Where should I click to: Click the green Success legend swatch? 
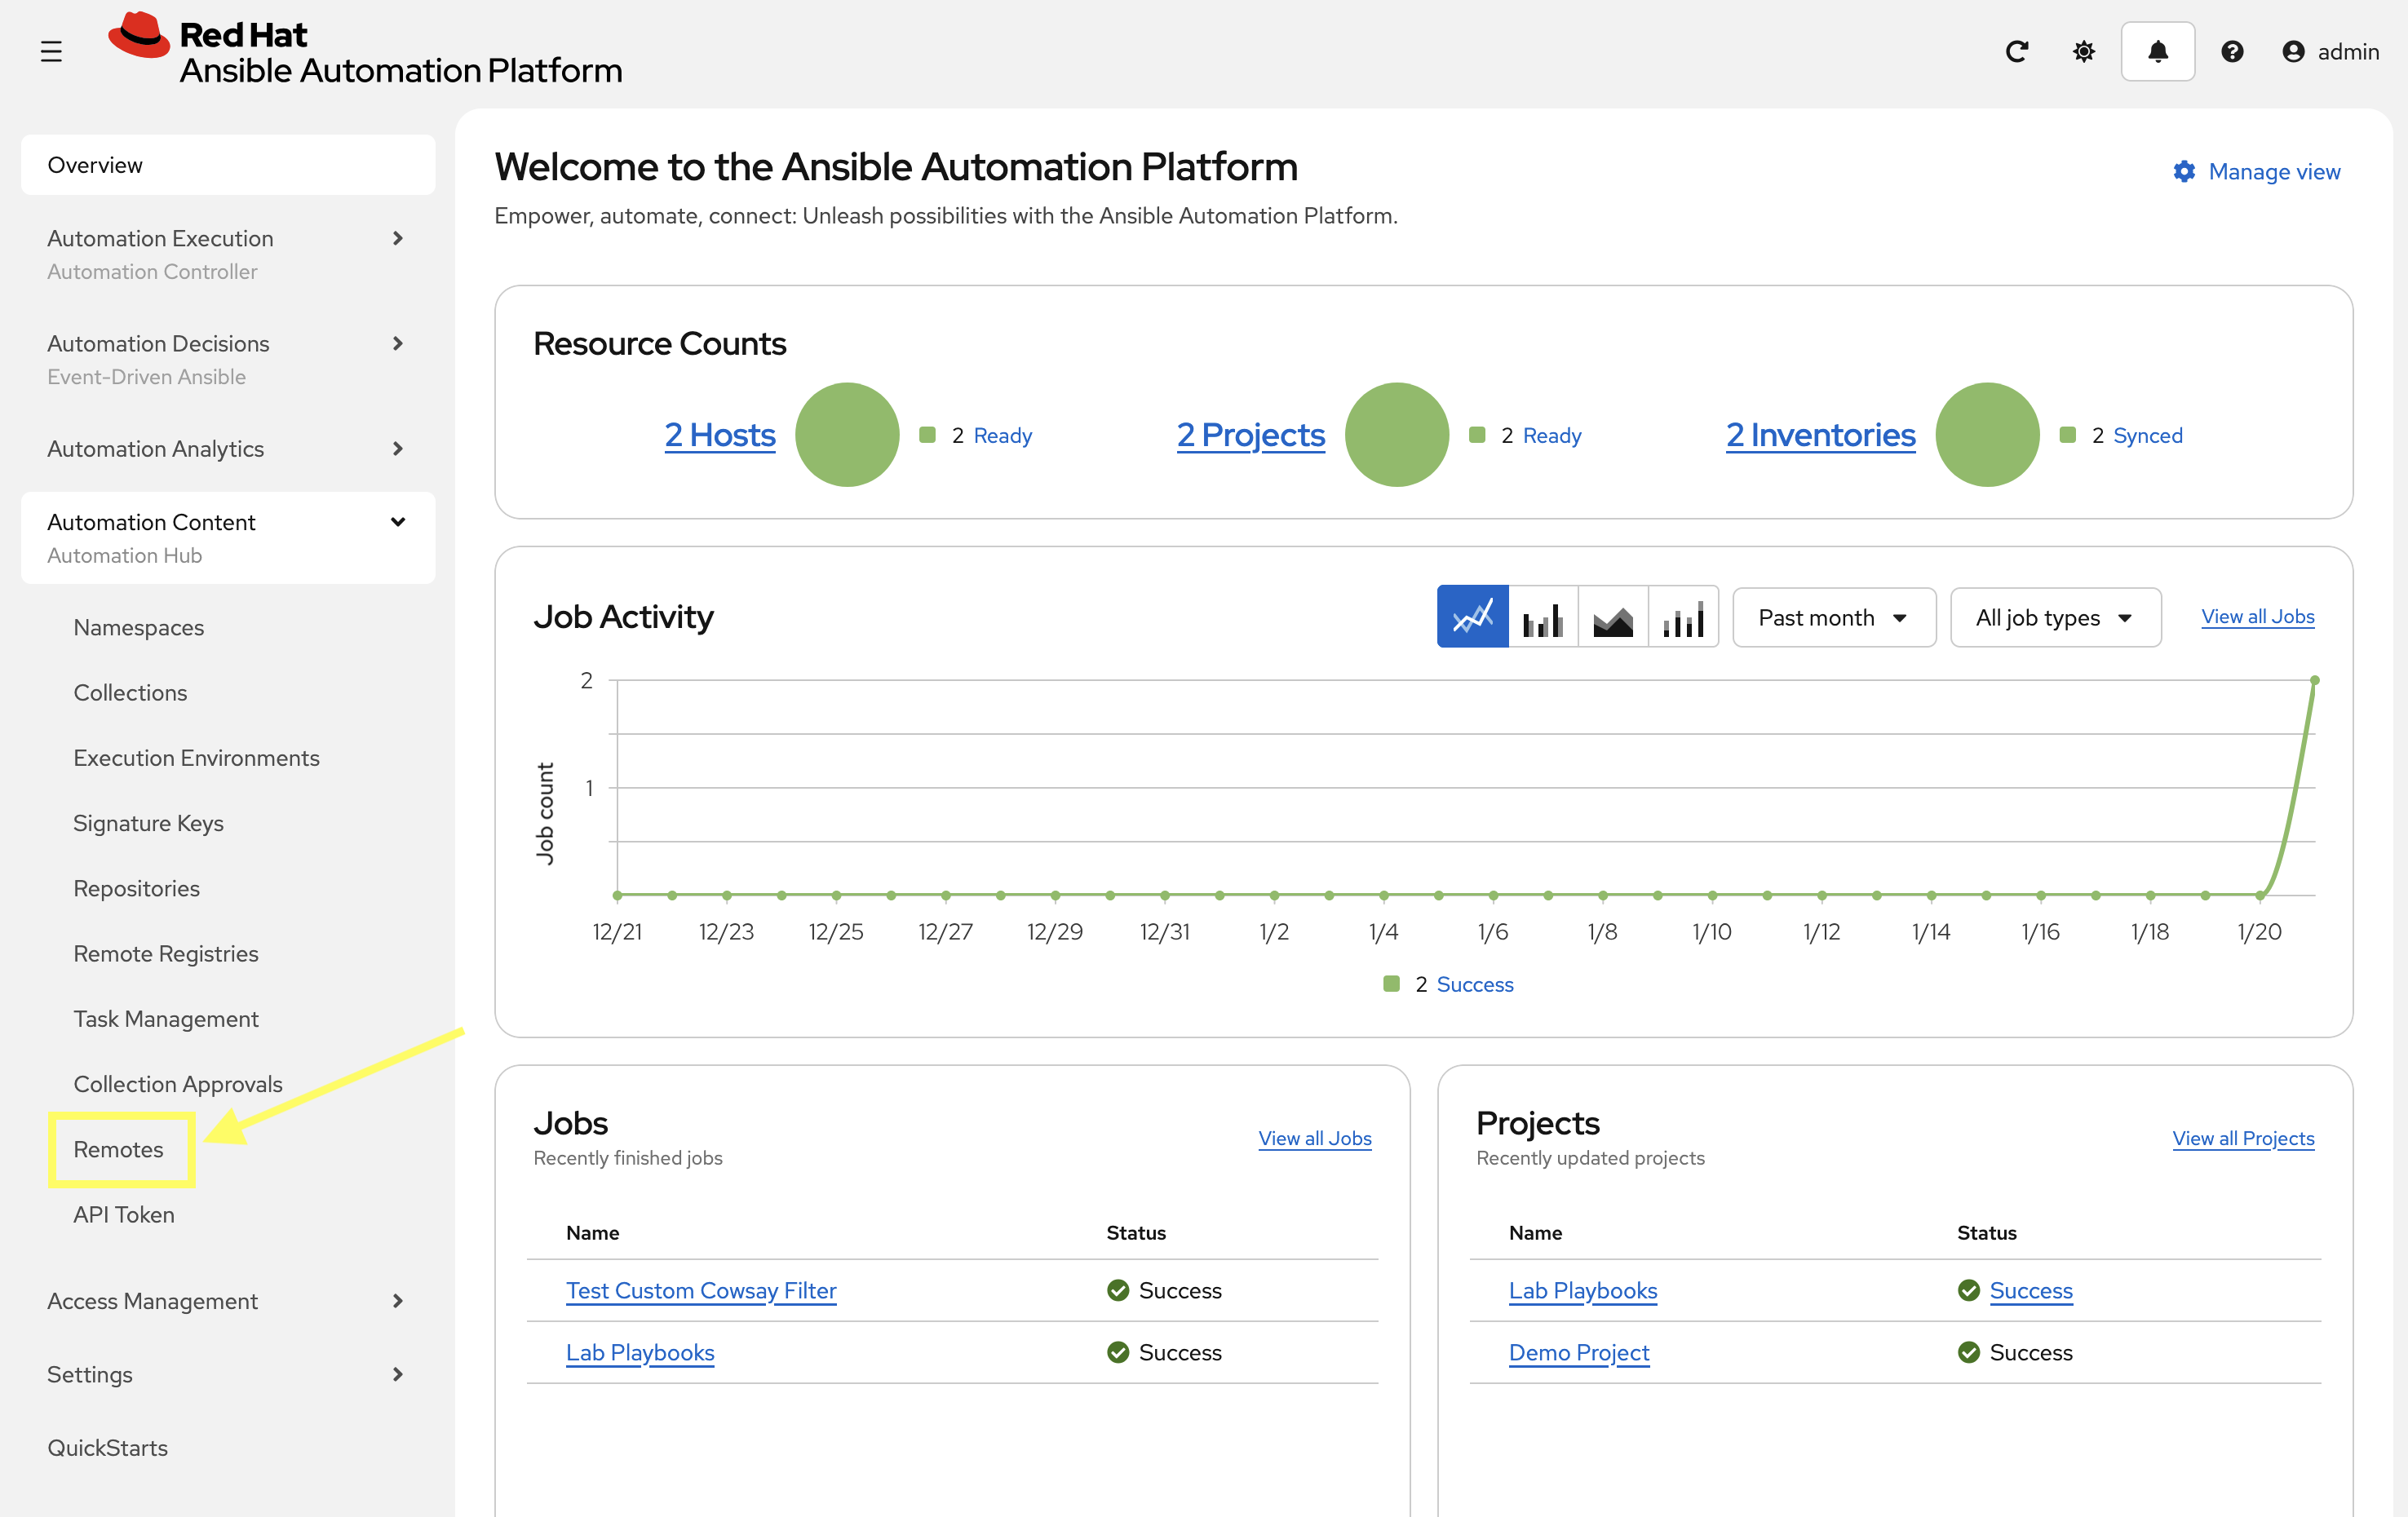click(1391, 984)
